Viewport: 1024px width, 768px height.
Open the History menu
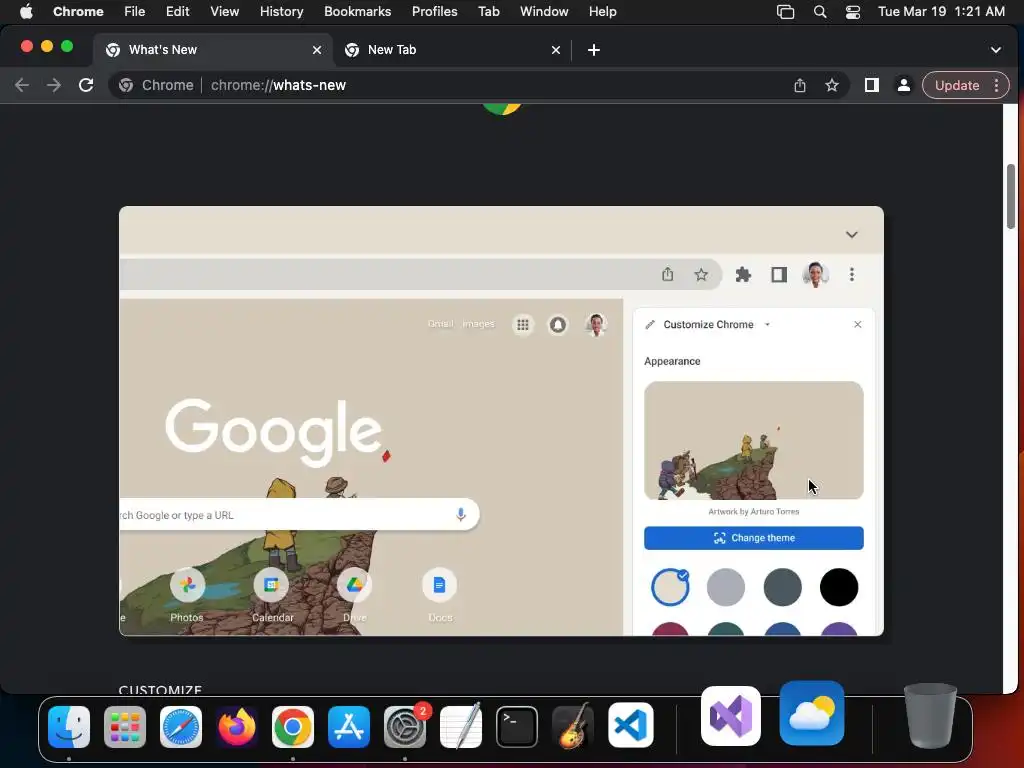pyautogui.click(x=281, y=12)
